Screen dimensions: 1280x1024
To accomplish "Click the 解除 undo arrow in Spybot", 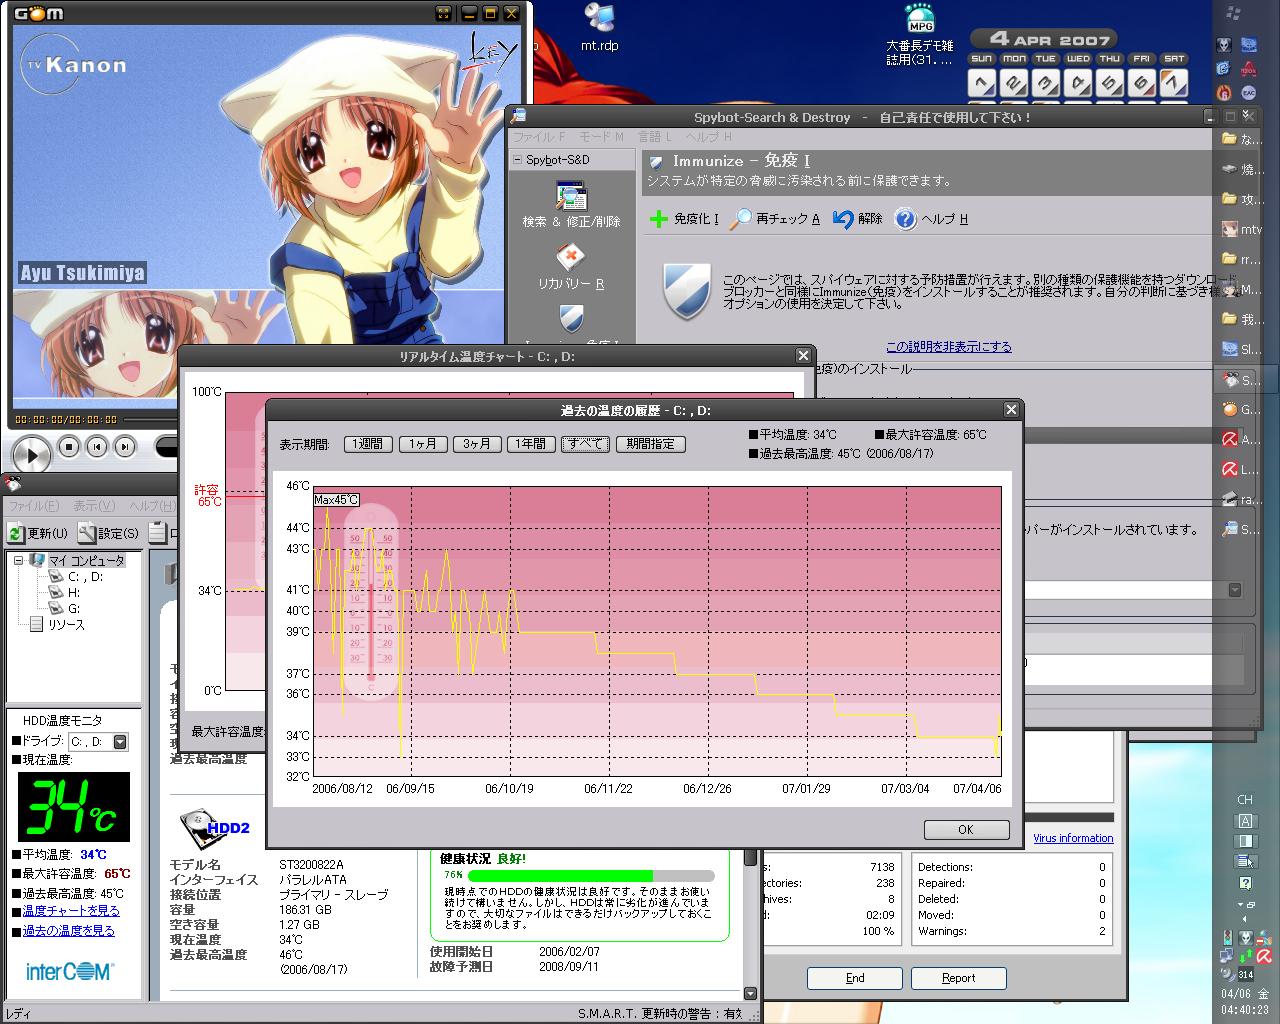I will [x=858, y=219].
